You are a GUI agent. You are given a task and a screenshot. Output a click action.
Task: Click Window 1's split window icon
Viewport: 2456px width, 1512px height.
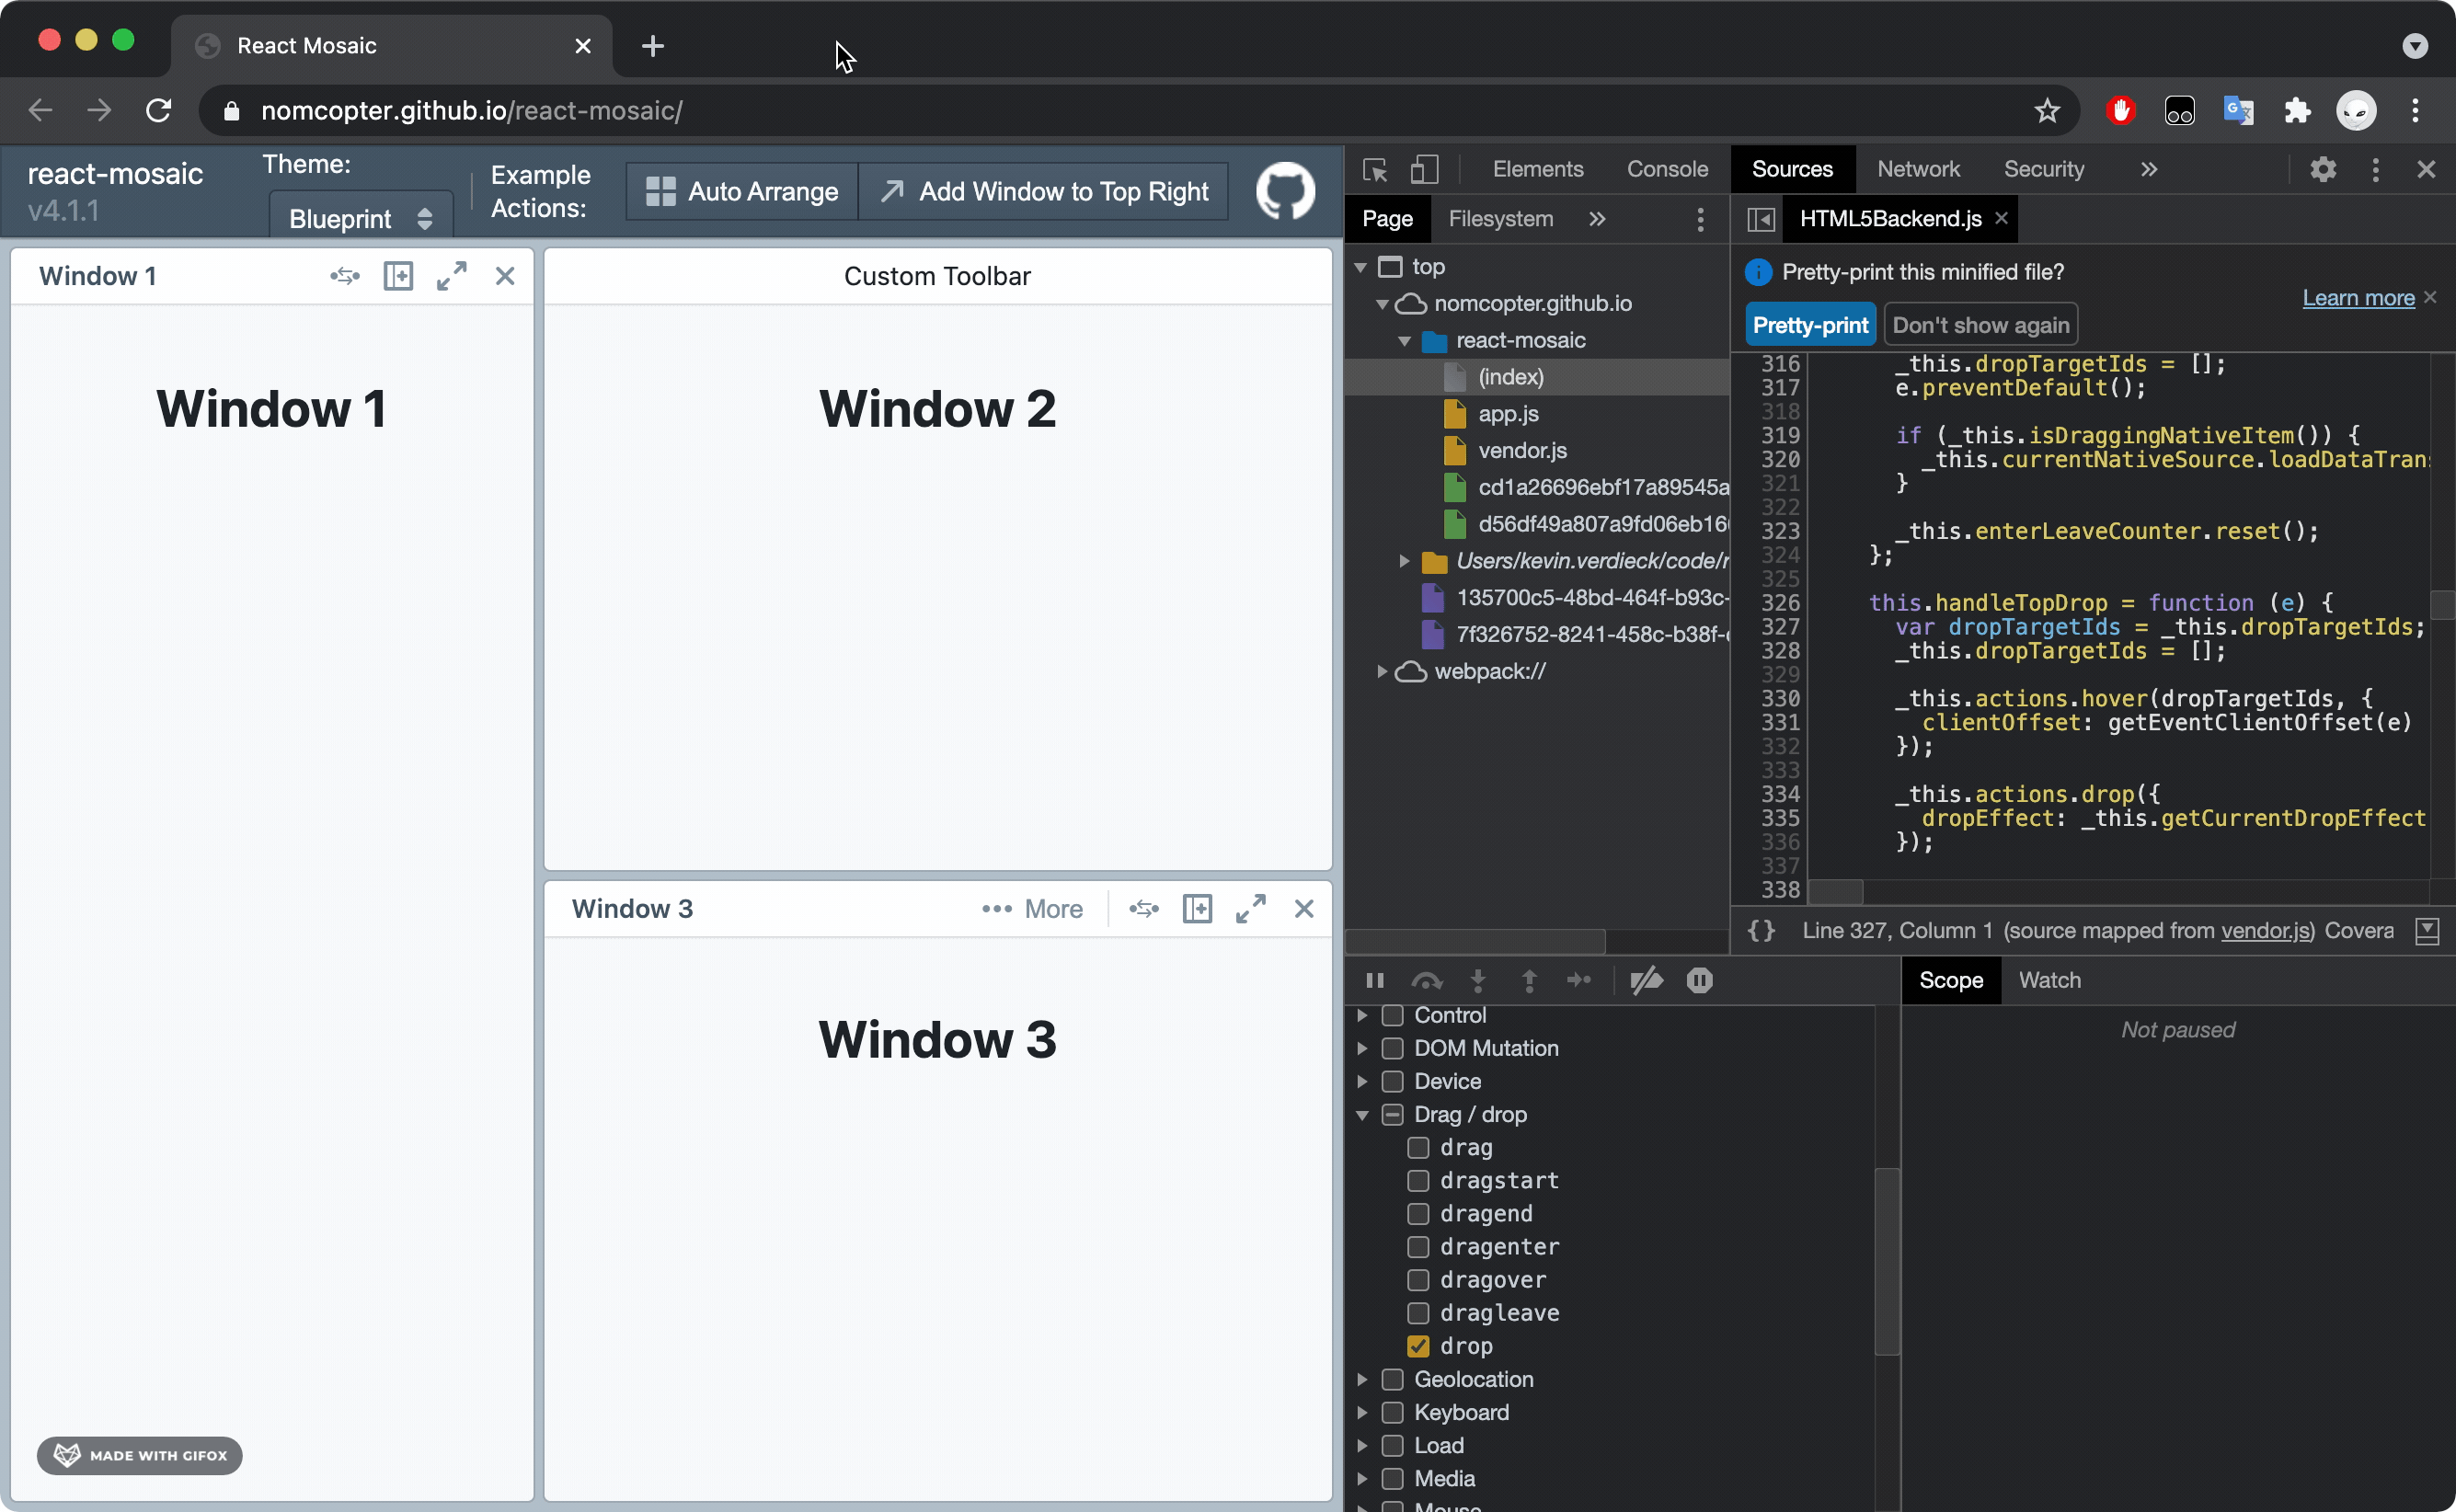coord(398,276)
